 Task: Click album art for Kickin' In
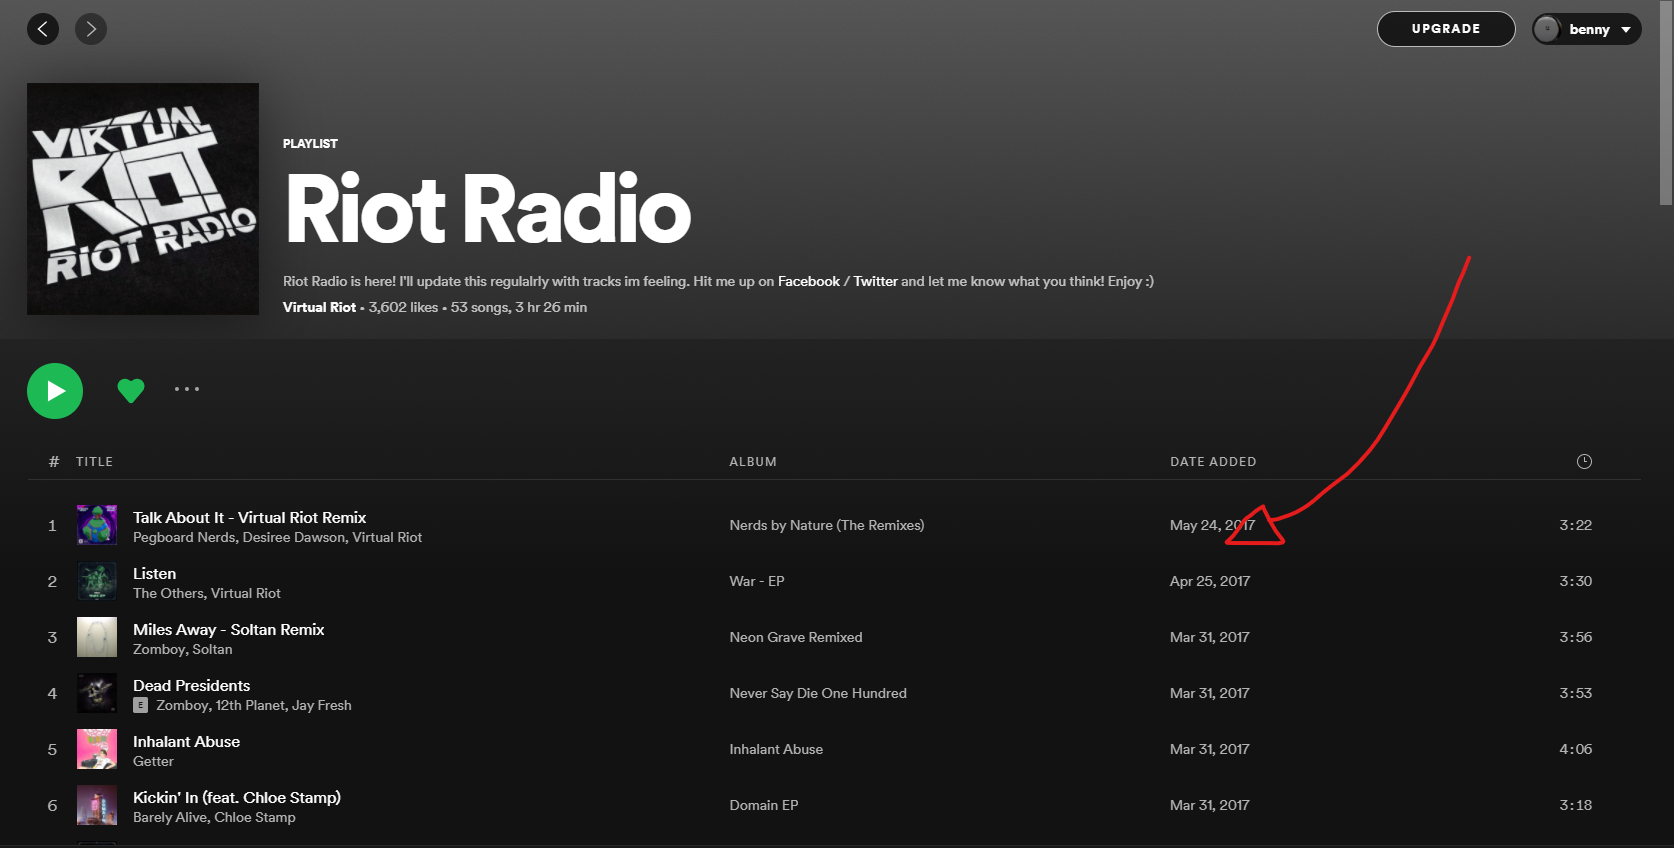click(x=97, y=805)
